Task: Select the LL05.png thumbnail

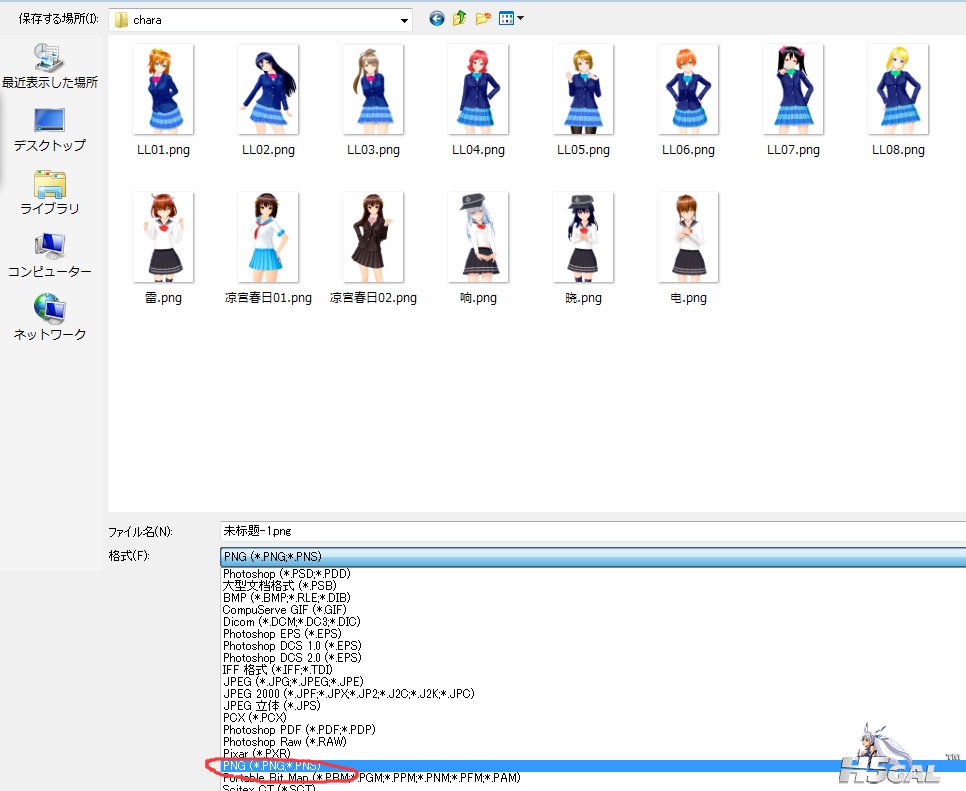Action: [583, 89]
